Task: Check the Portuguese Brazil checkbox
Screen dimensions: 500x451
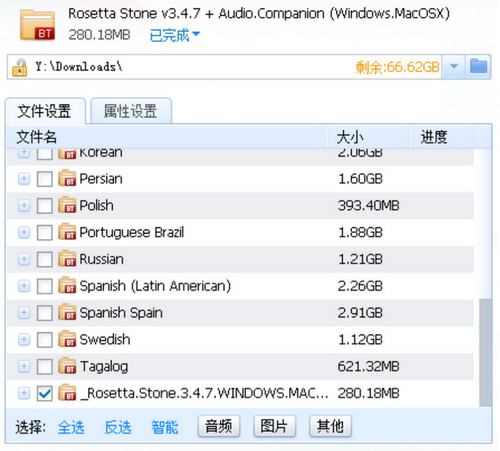Action: [x=45, y=233]
